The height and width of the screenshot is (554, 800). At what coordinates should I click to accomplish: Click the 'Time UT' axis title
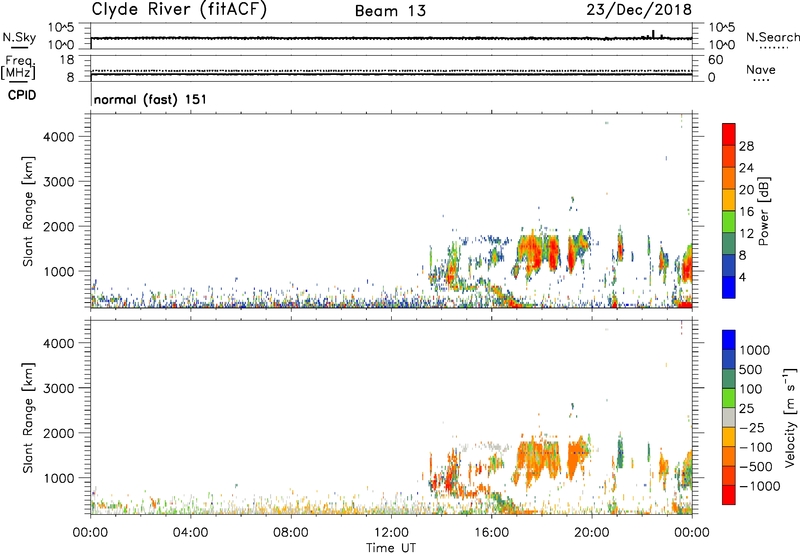(x=391, y=548)
